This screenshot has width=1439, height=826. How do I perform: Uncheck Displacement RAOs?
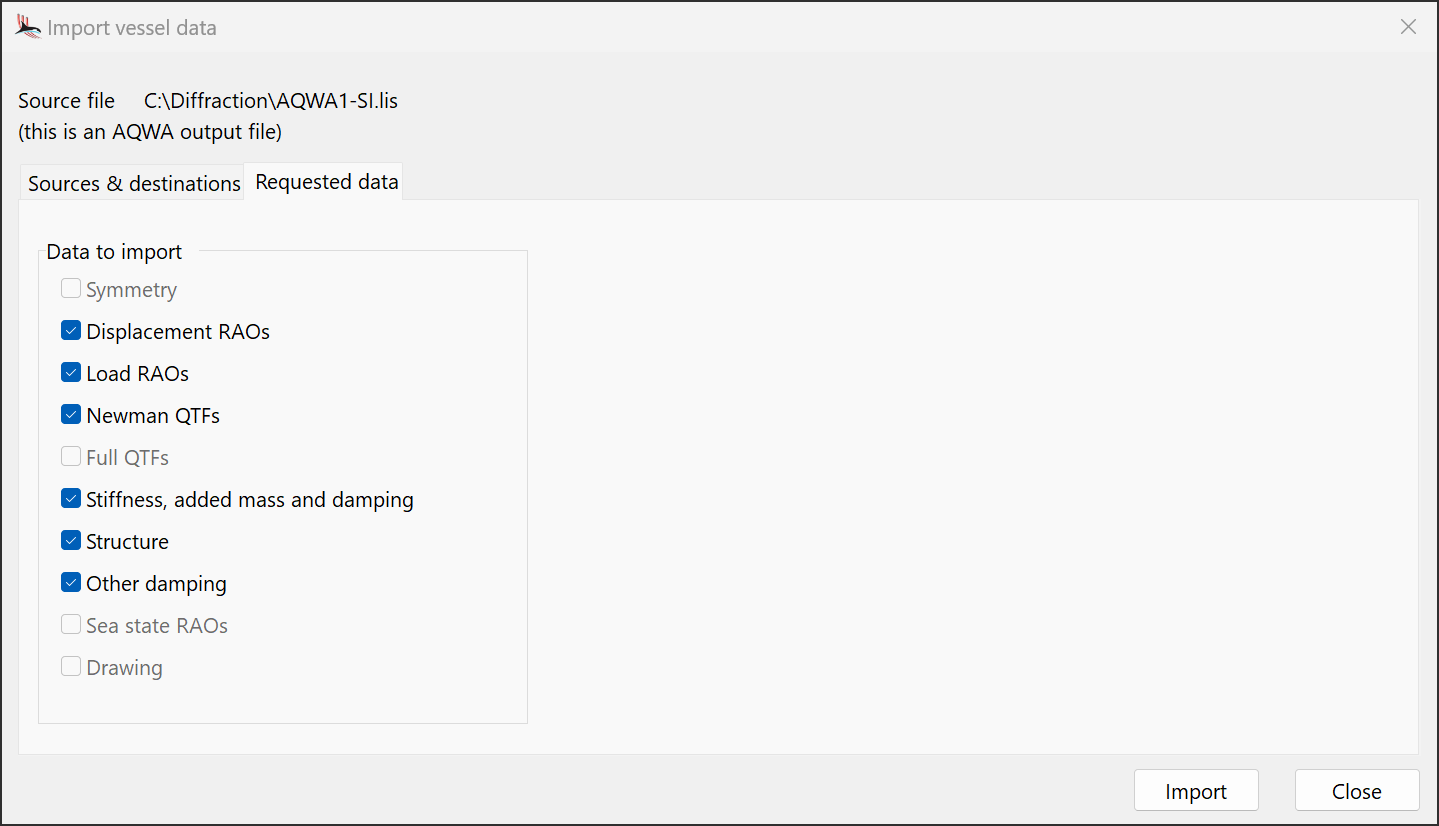[x=71, y=331]
